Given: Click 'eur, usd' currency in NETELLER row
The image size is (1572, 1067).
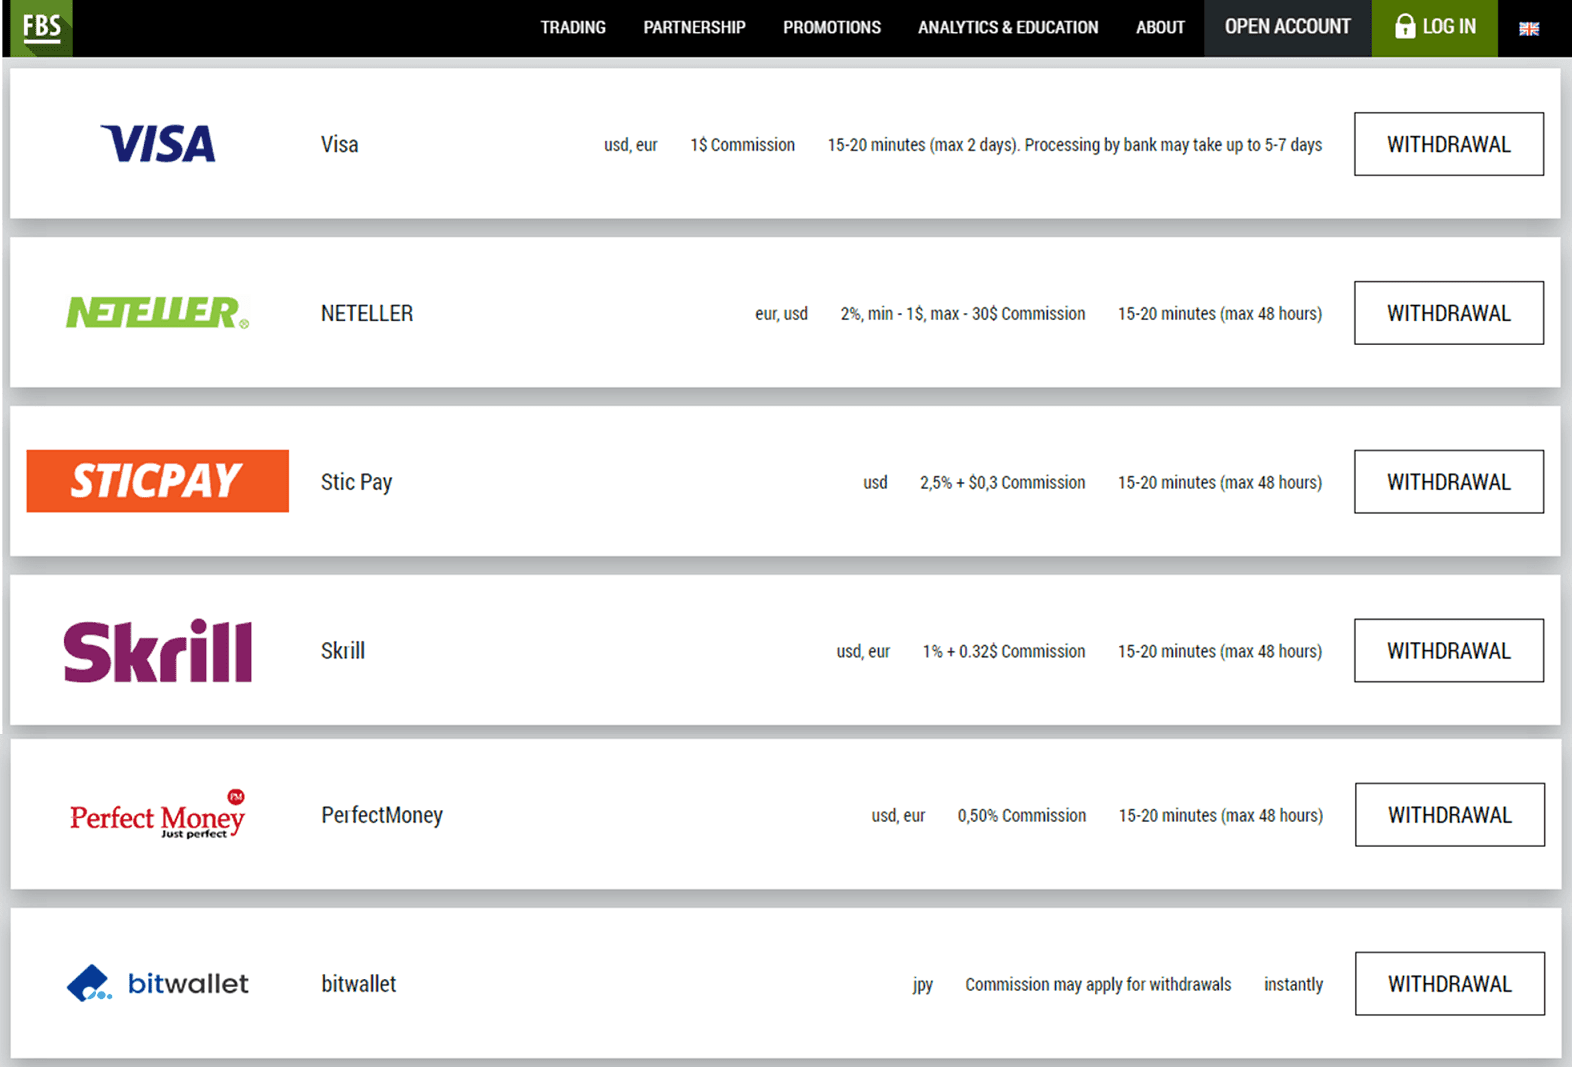Looking at the screenshot, I should 781,314.
